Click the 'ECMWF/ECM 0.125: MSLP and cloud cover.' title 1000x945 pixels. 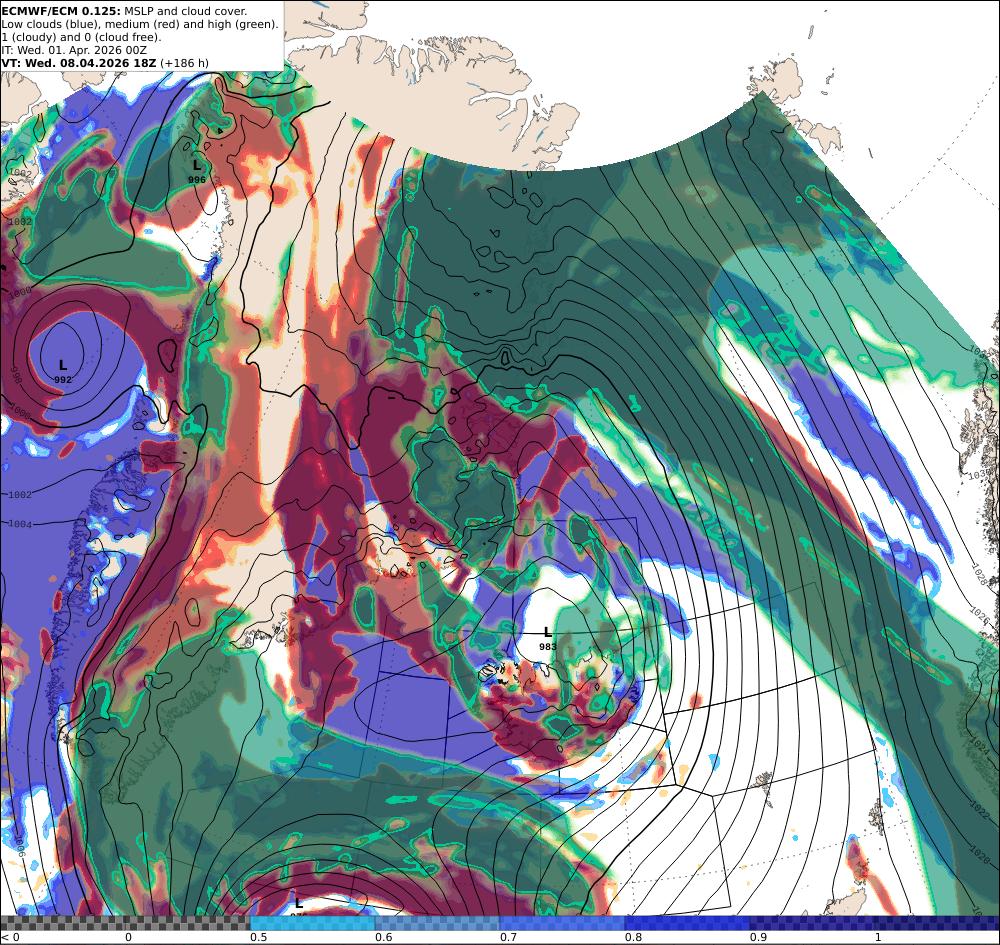point(124,11)
